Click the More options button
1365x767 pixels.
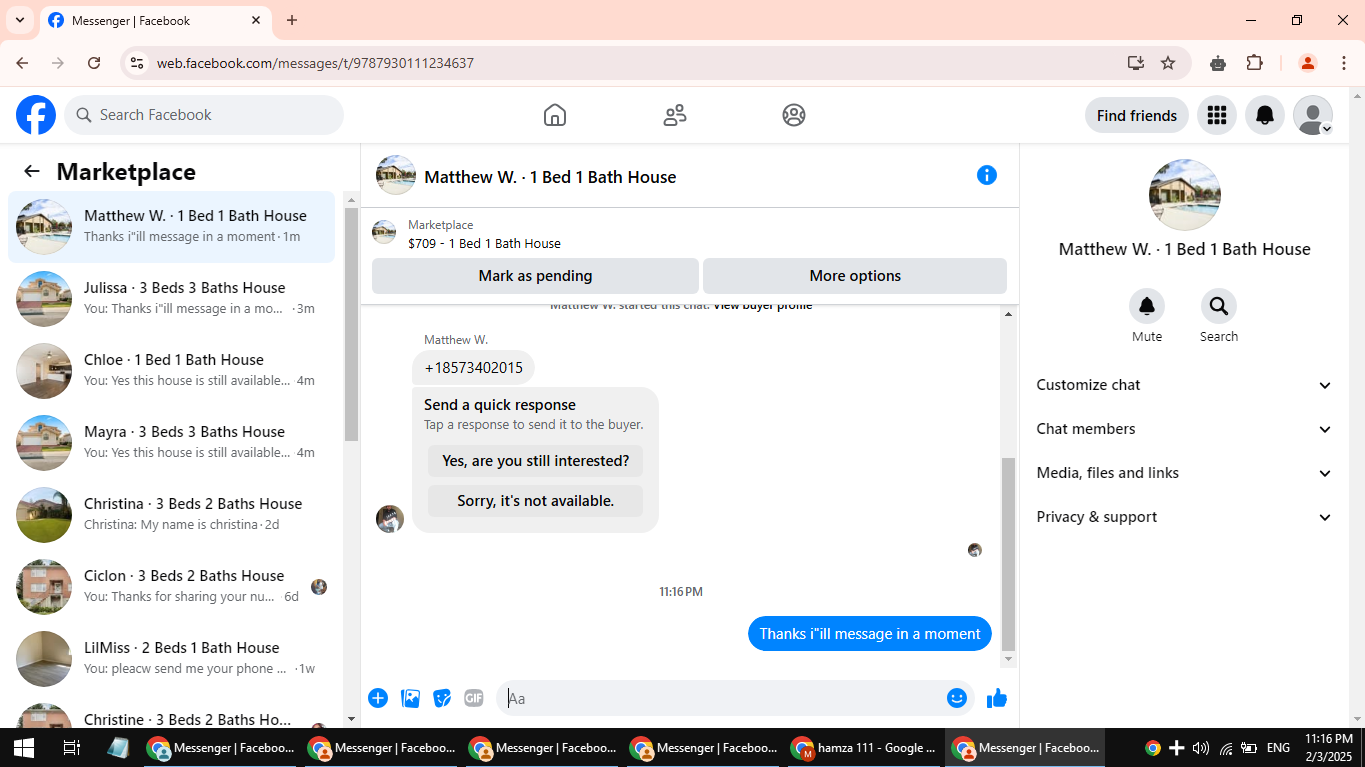click(x=855, y=276)
